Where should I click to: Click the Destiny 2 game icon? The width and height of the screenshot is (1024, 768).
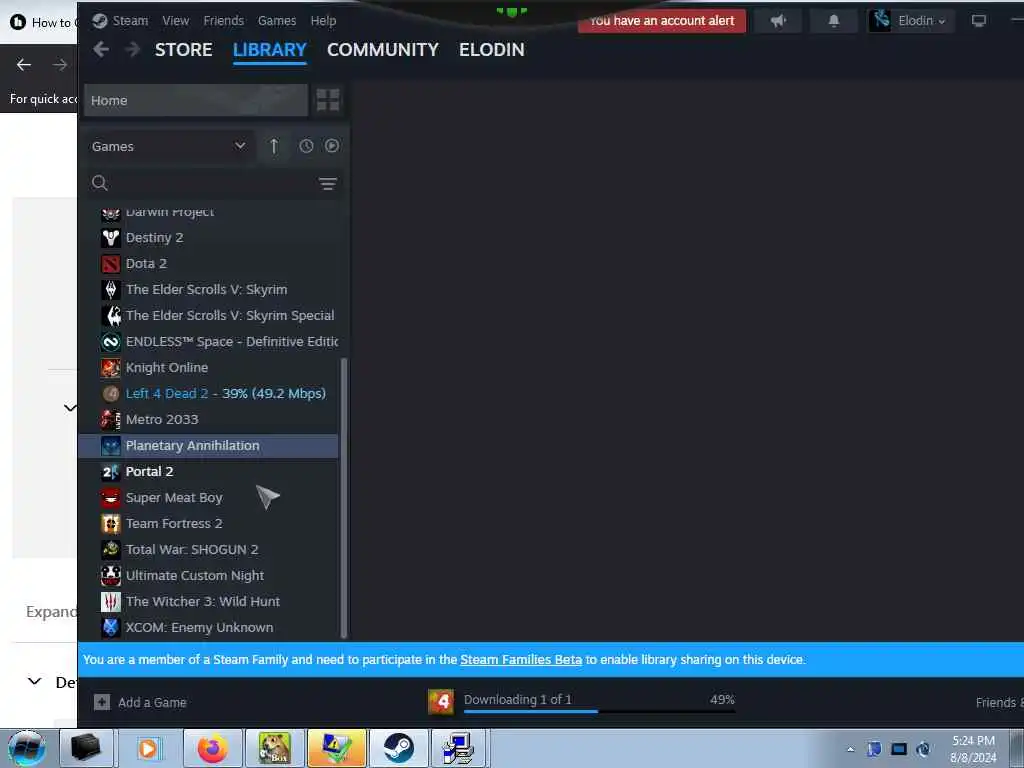point(110,238)
